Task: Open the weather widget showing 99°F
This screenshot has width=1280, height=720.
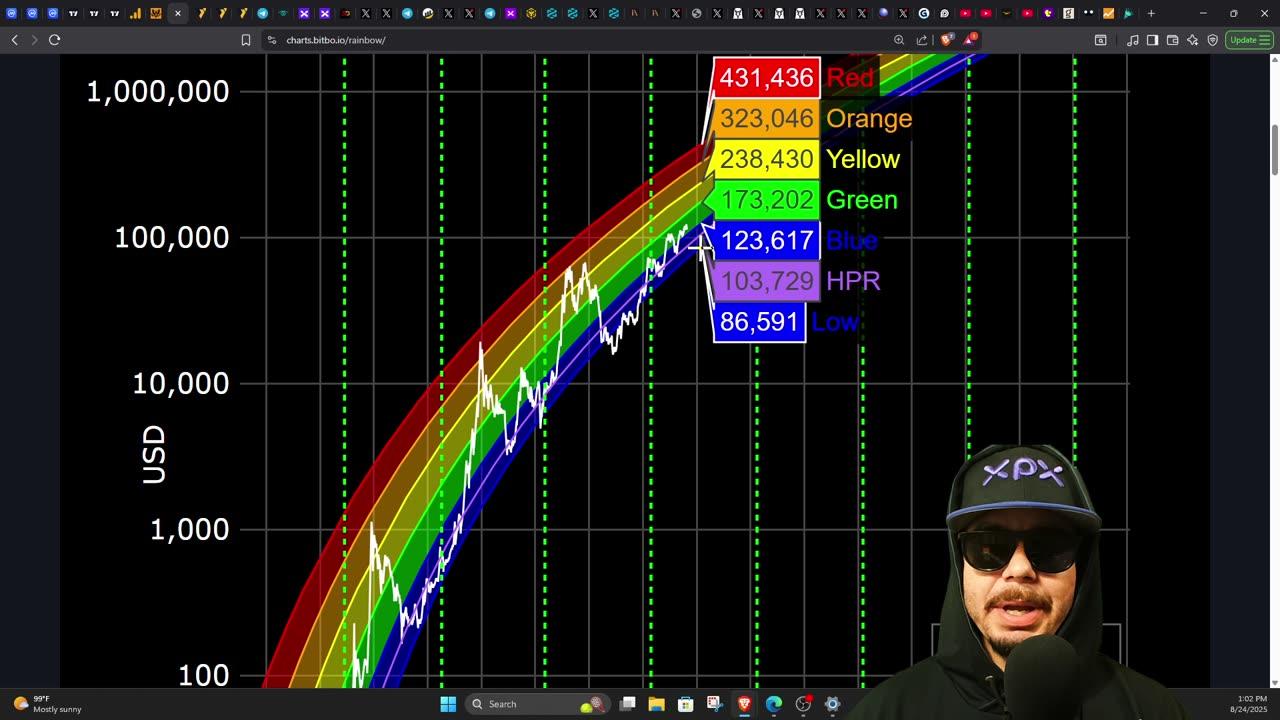Action: tap(48, 704)
